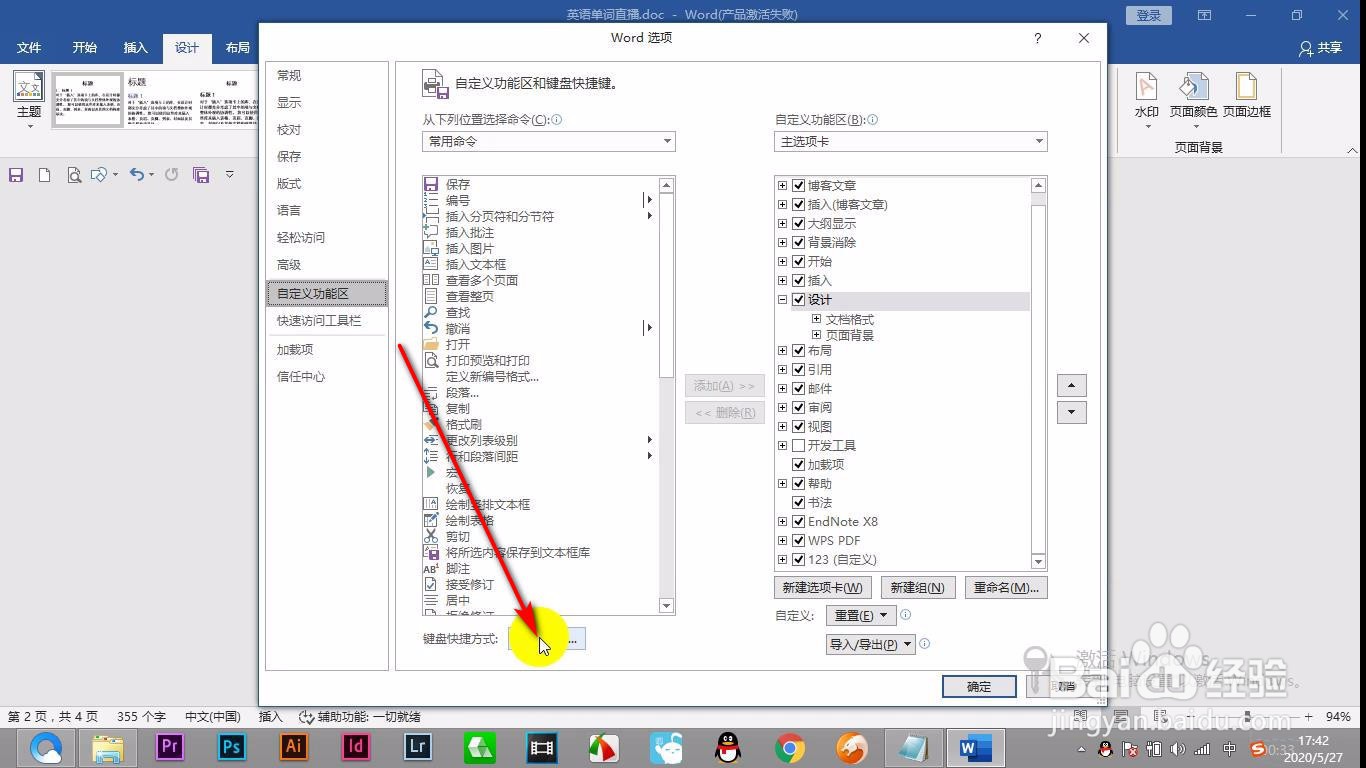The image size is (1366, 768).
Task: Click the 登录 sign-in button
Action: [x=1149, y=15]
